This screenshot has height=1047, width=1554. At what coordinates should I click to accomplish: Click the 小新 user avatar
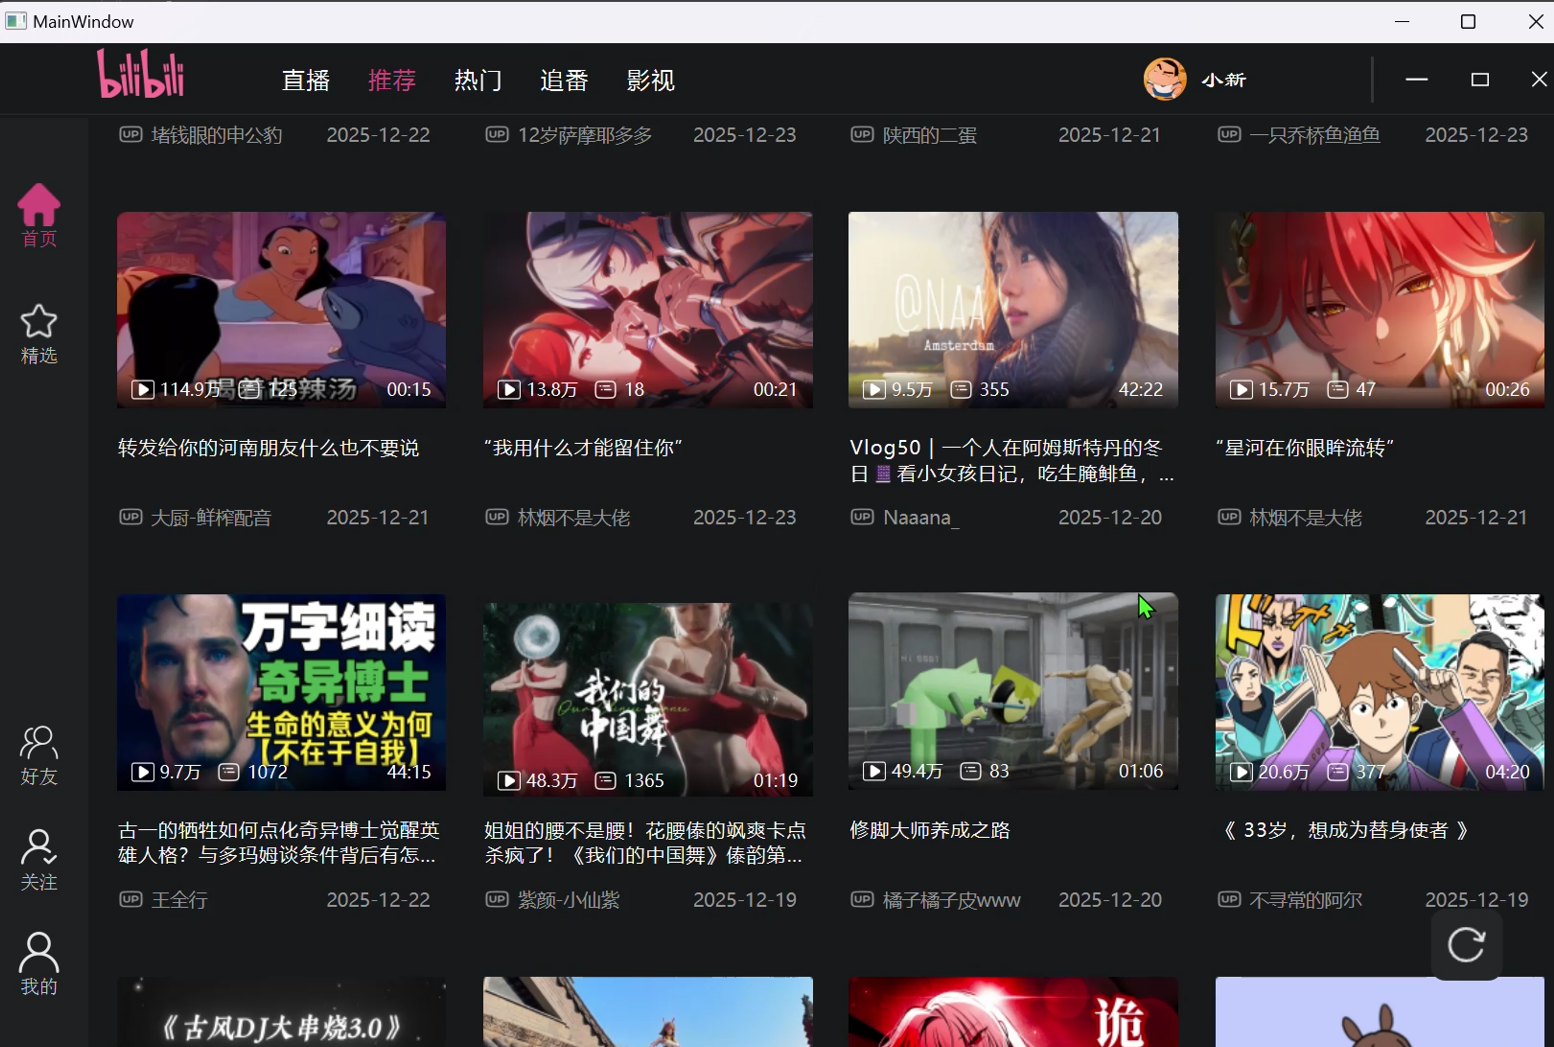(1164, 79)
